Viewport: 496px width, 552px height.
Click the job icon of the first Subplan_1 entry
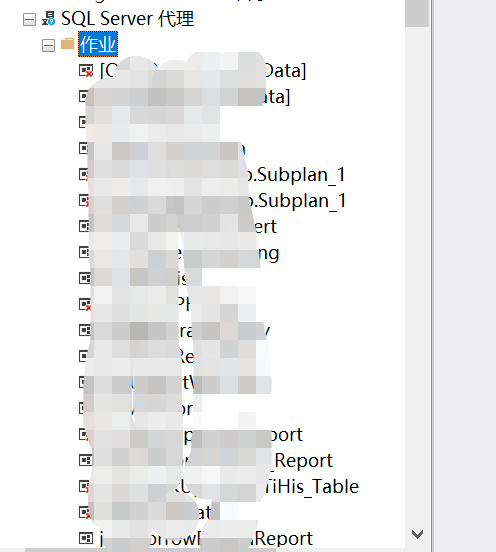coord(85,174)
